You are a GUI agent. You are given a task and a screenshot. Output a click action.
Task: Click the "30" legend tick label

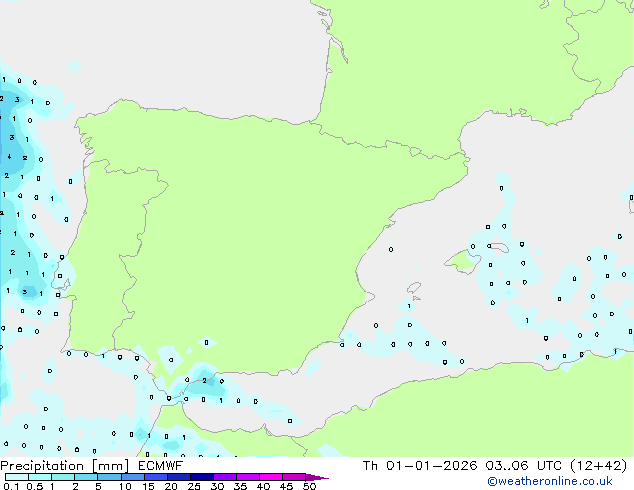217,486
